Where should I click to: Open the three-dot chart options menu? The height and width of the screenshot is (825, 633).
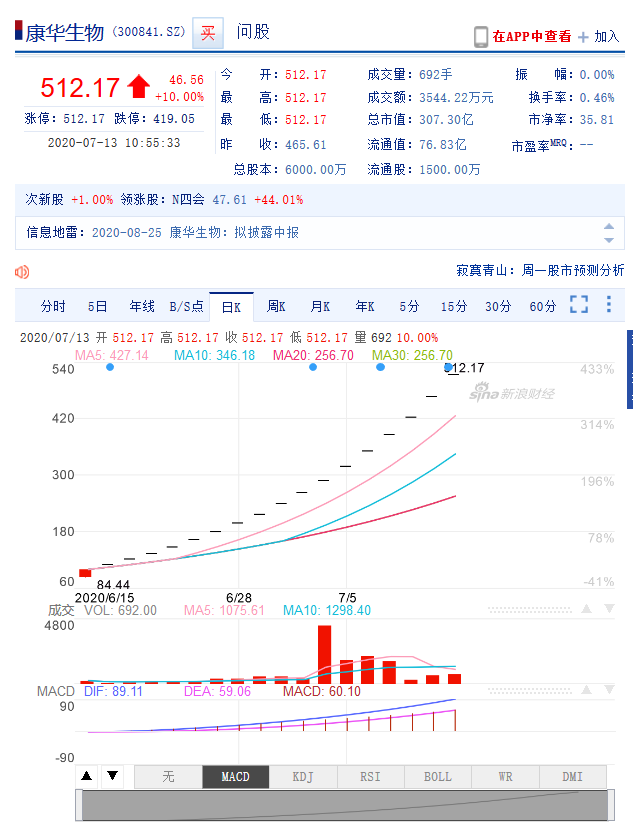pyautogui.click(x=609, y=304)
